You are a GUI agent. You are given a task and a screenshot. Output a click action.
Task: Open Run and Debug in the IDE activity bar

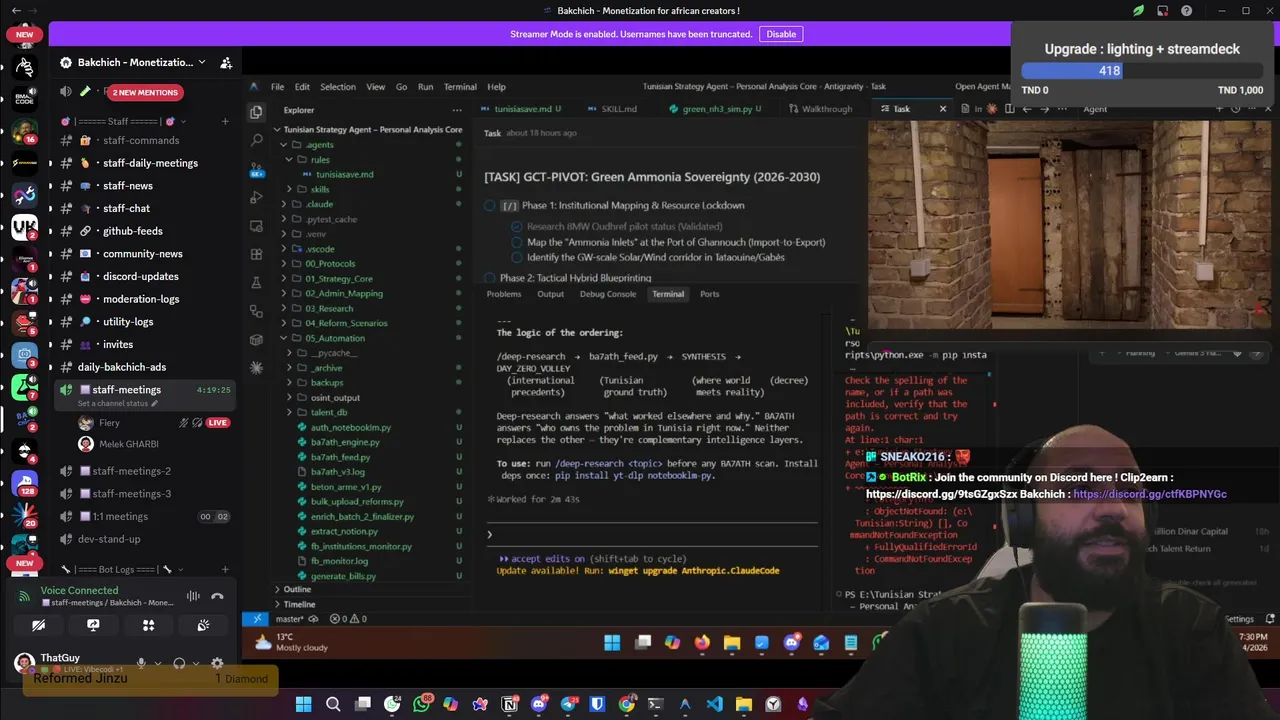point(256,197)
